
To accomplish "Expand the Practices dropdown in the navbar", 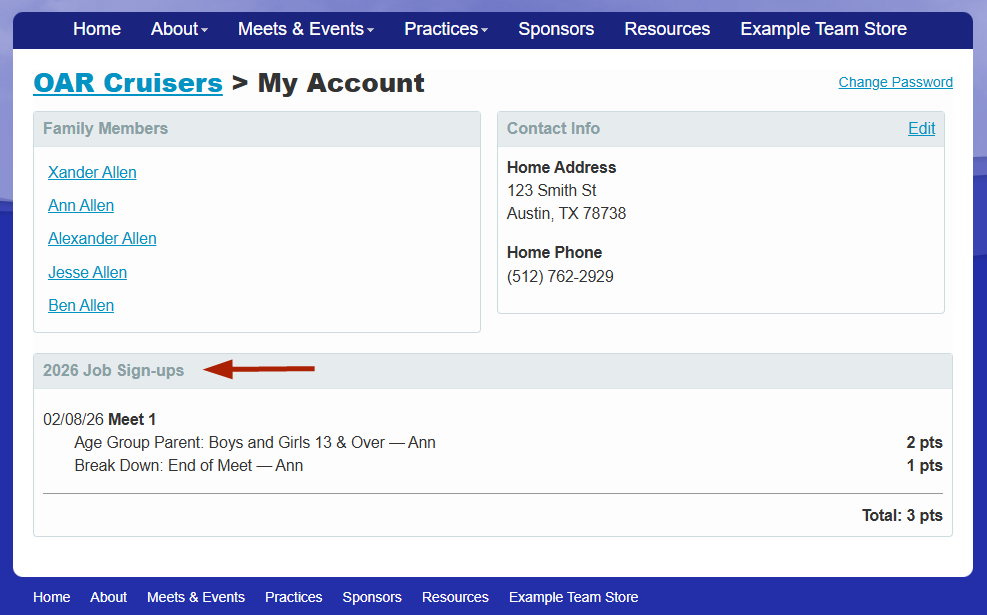I will 444,29.
